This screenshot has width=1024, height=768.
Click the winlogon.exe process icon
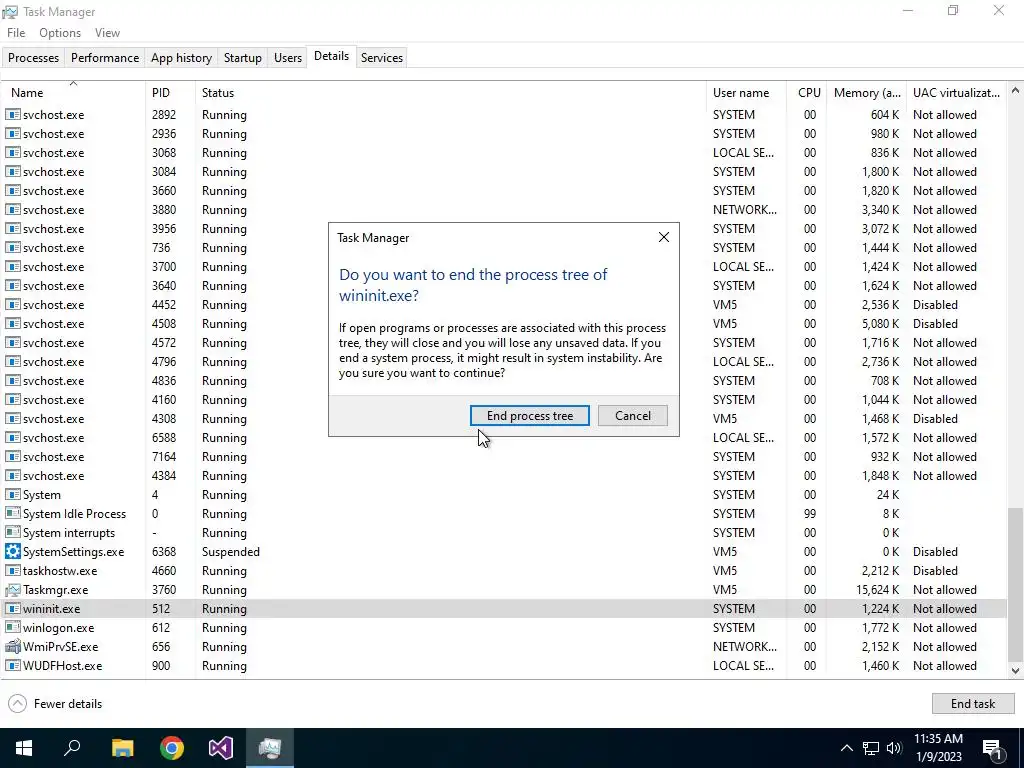point(12,628)
